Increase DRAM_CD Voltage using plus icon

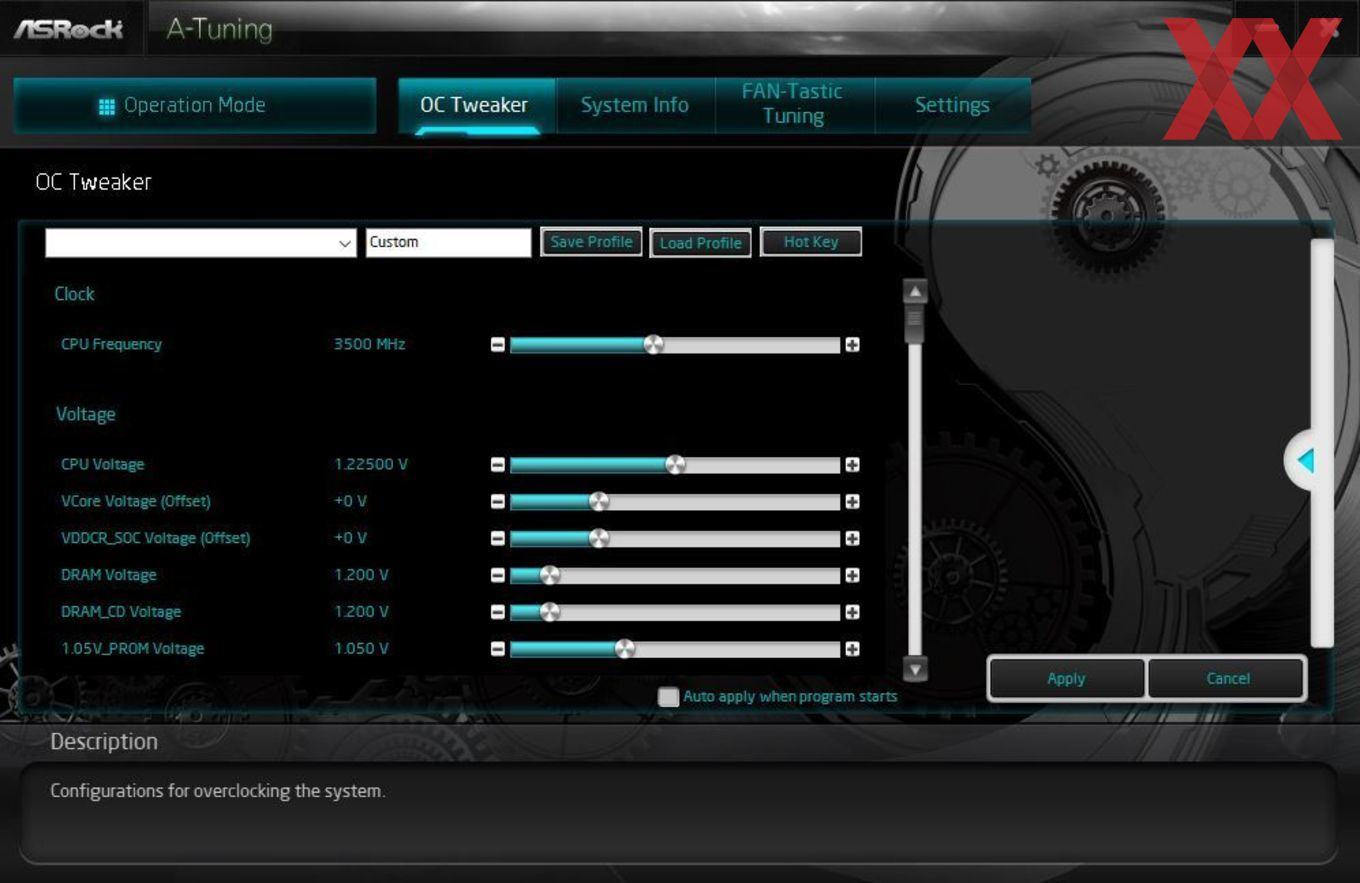click(852, 612)
